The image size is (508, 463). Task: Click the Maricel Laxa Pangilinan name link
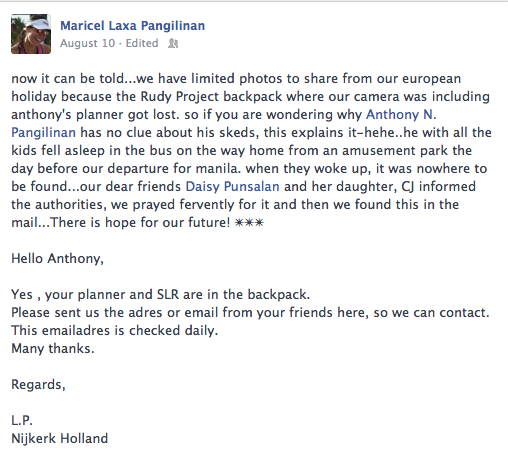tap(133, 26)
